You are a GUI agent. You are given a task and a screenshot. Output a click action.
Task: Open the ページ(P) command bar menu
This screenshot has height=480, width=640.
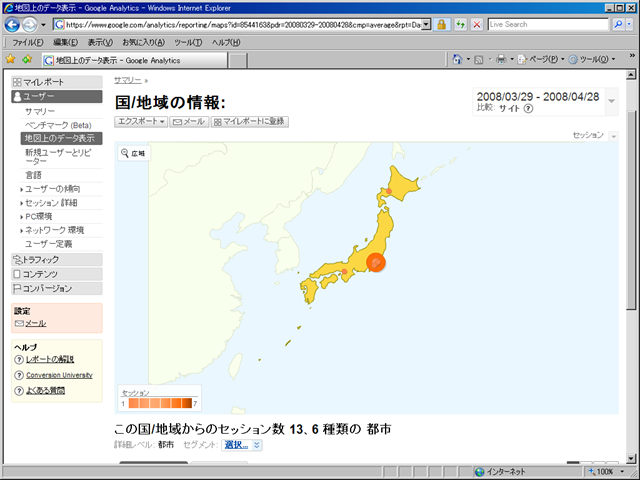click(540, 60)
